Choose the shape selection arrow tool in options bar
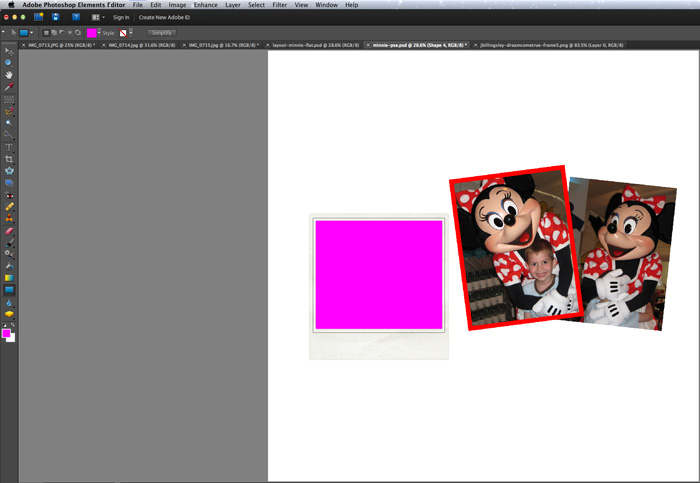This screenshot has width=700, height=483. (14, 33)
